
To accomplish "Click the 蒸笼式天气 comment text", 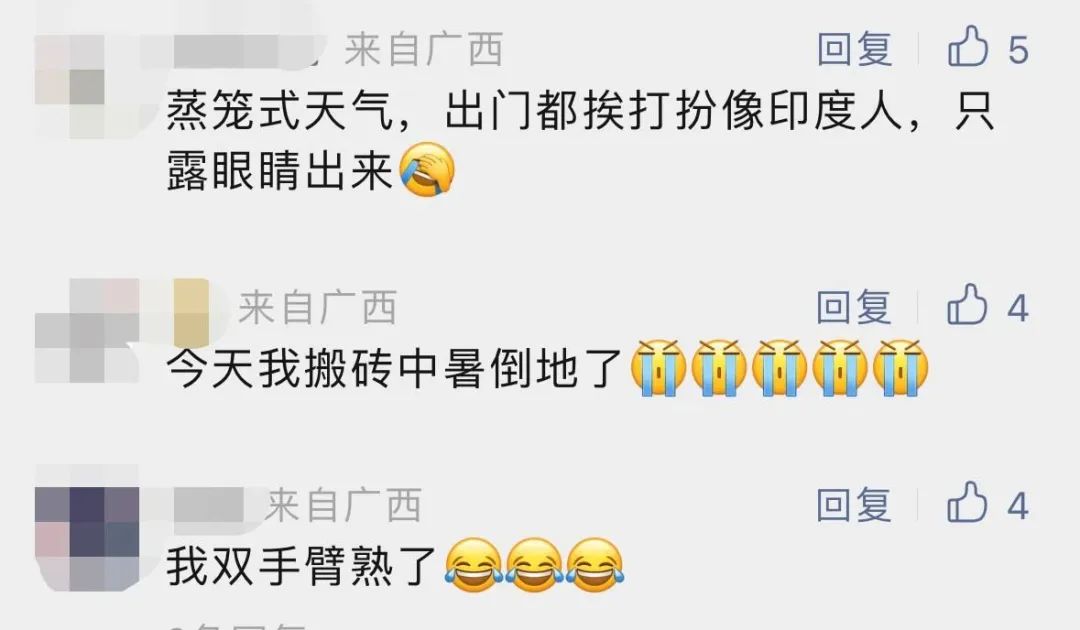I will [x=579, y=140].
